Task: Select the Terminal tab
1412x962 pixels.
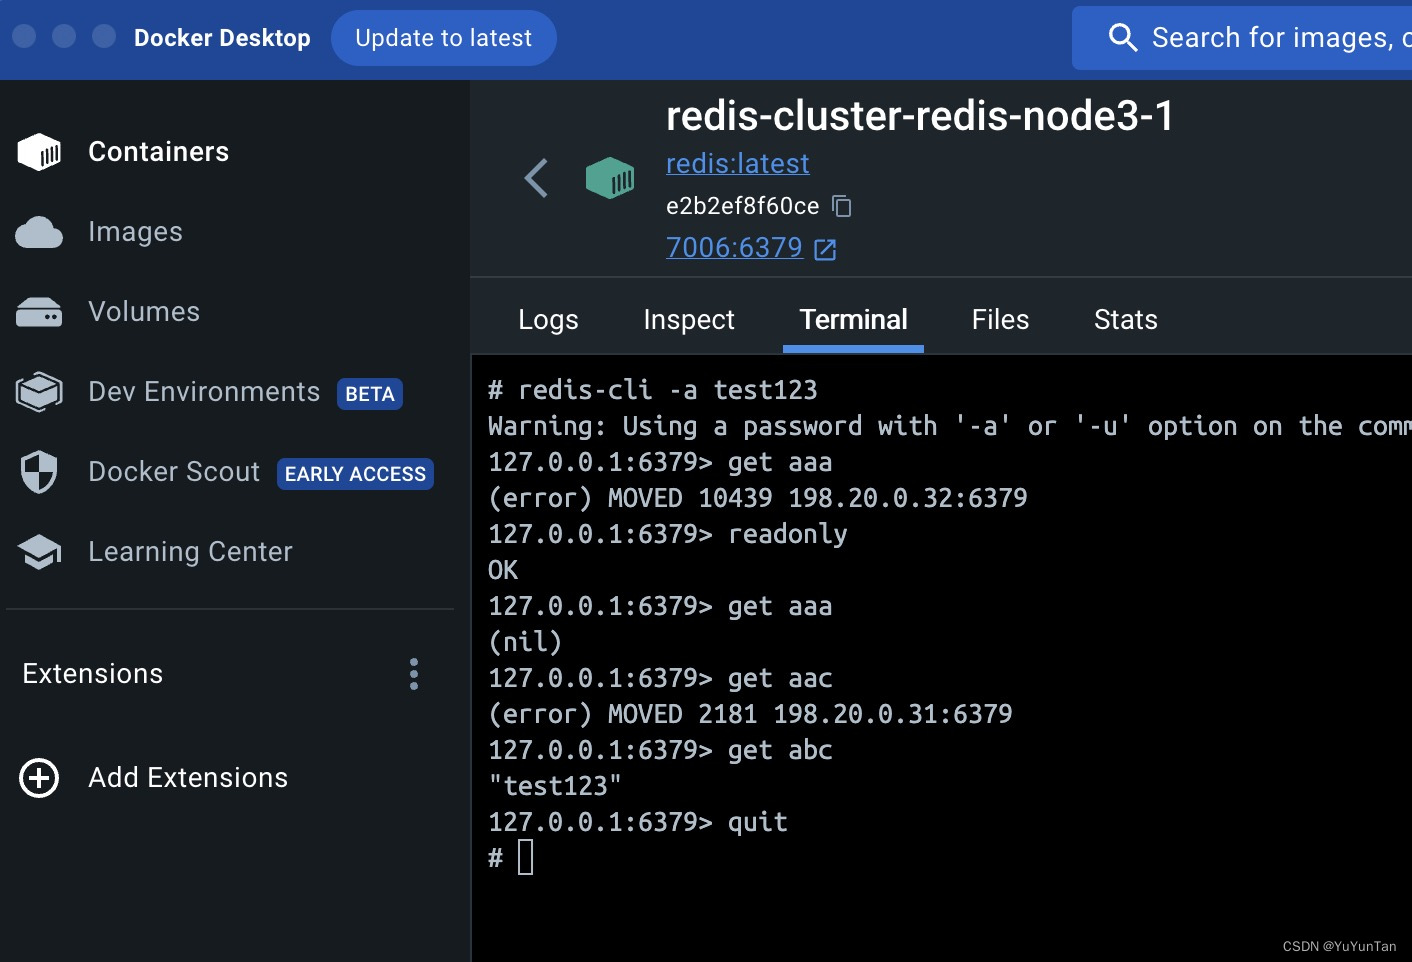Action: (x=853, y=320)
